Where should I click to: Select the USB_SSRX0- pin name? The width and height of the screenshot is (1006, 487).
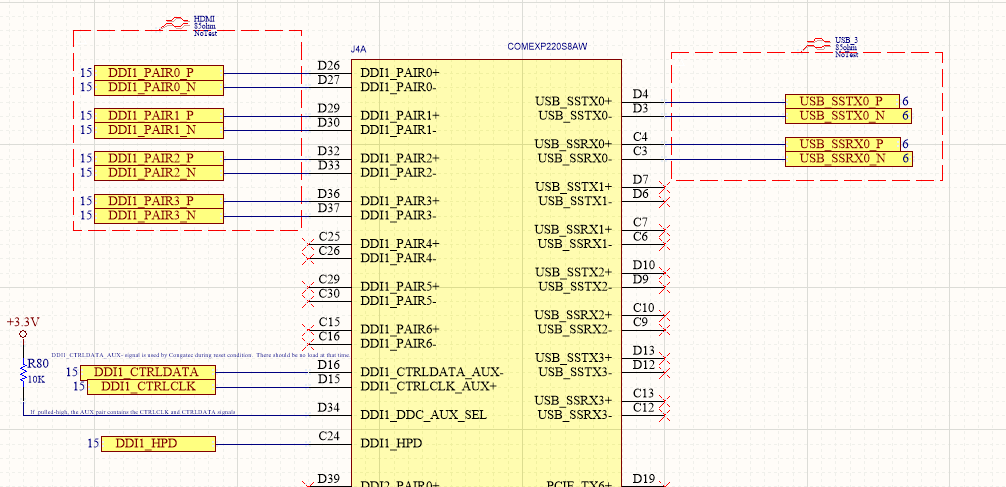pos(575,158)
